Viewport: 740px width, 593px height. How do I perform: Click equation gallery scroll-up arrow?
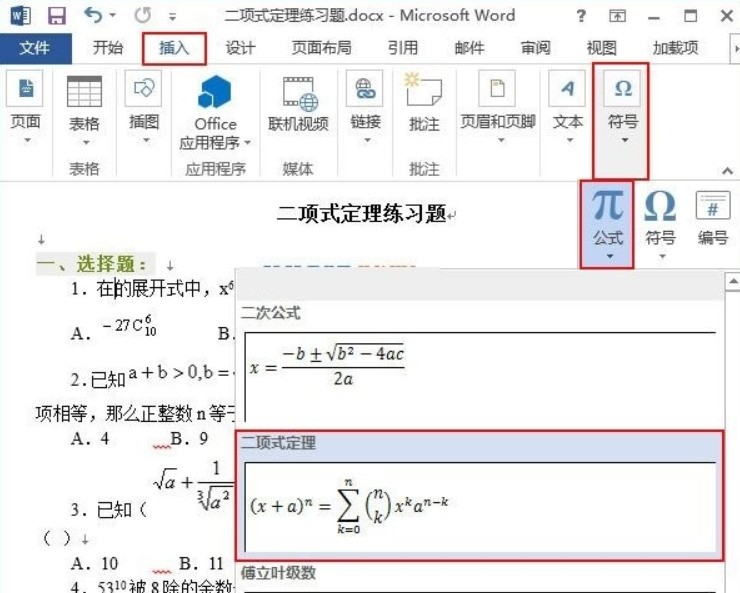coord(732,282)
